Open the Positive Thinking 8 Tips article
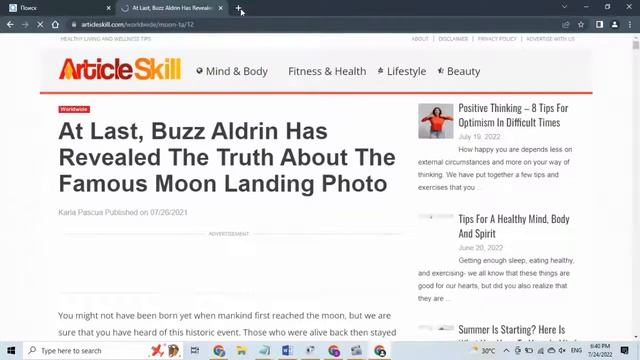640x360 pixels. [513, 115]
